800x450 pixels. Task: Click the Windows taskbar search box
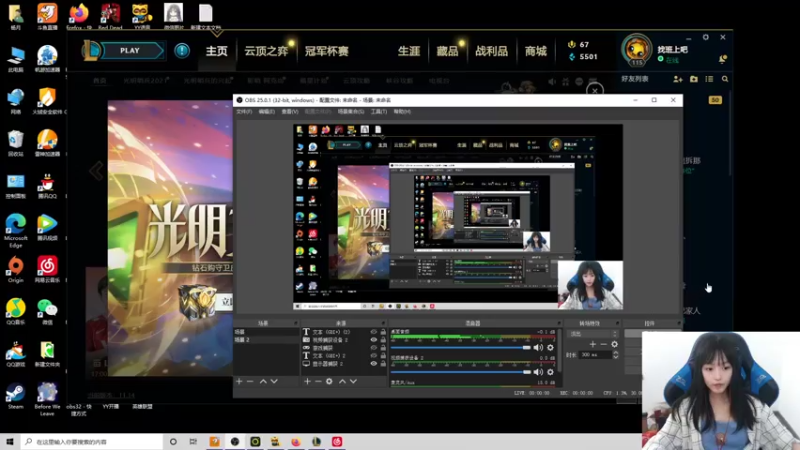tap(92, 442)
